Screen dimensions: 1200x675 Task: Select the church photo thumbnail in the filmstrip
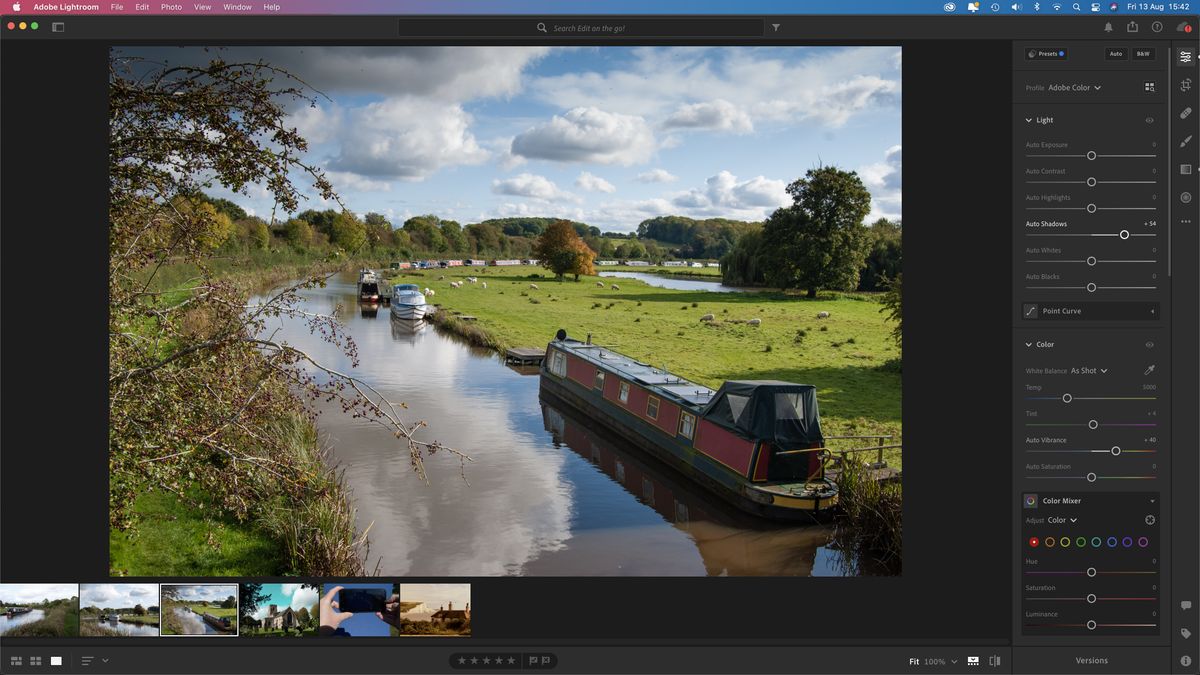[x=279, y=608]
